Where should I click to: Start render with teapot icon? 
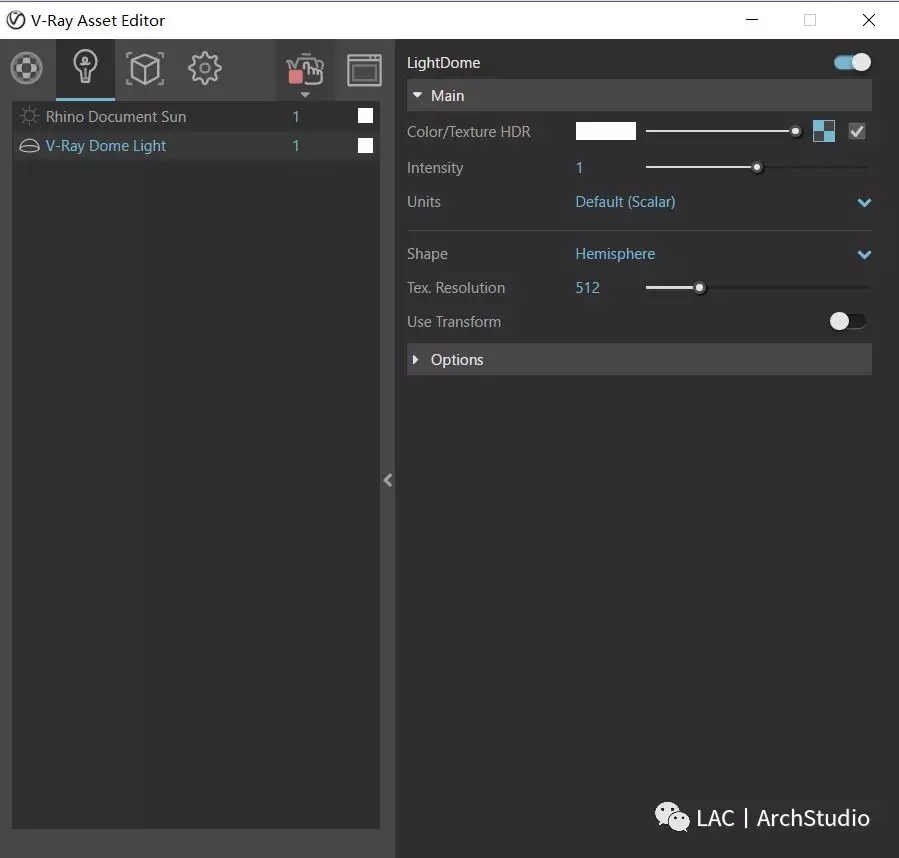click(305, 69)
